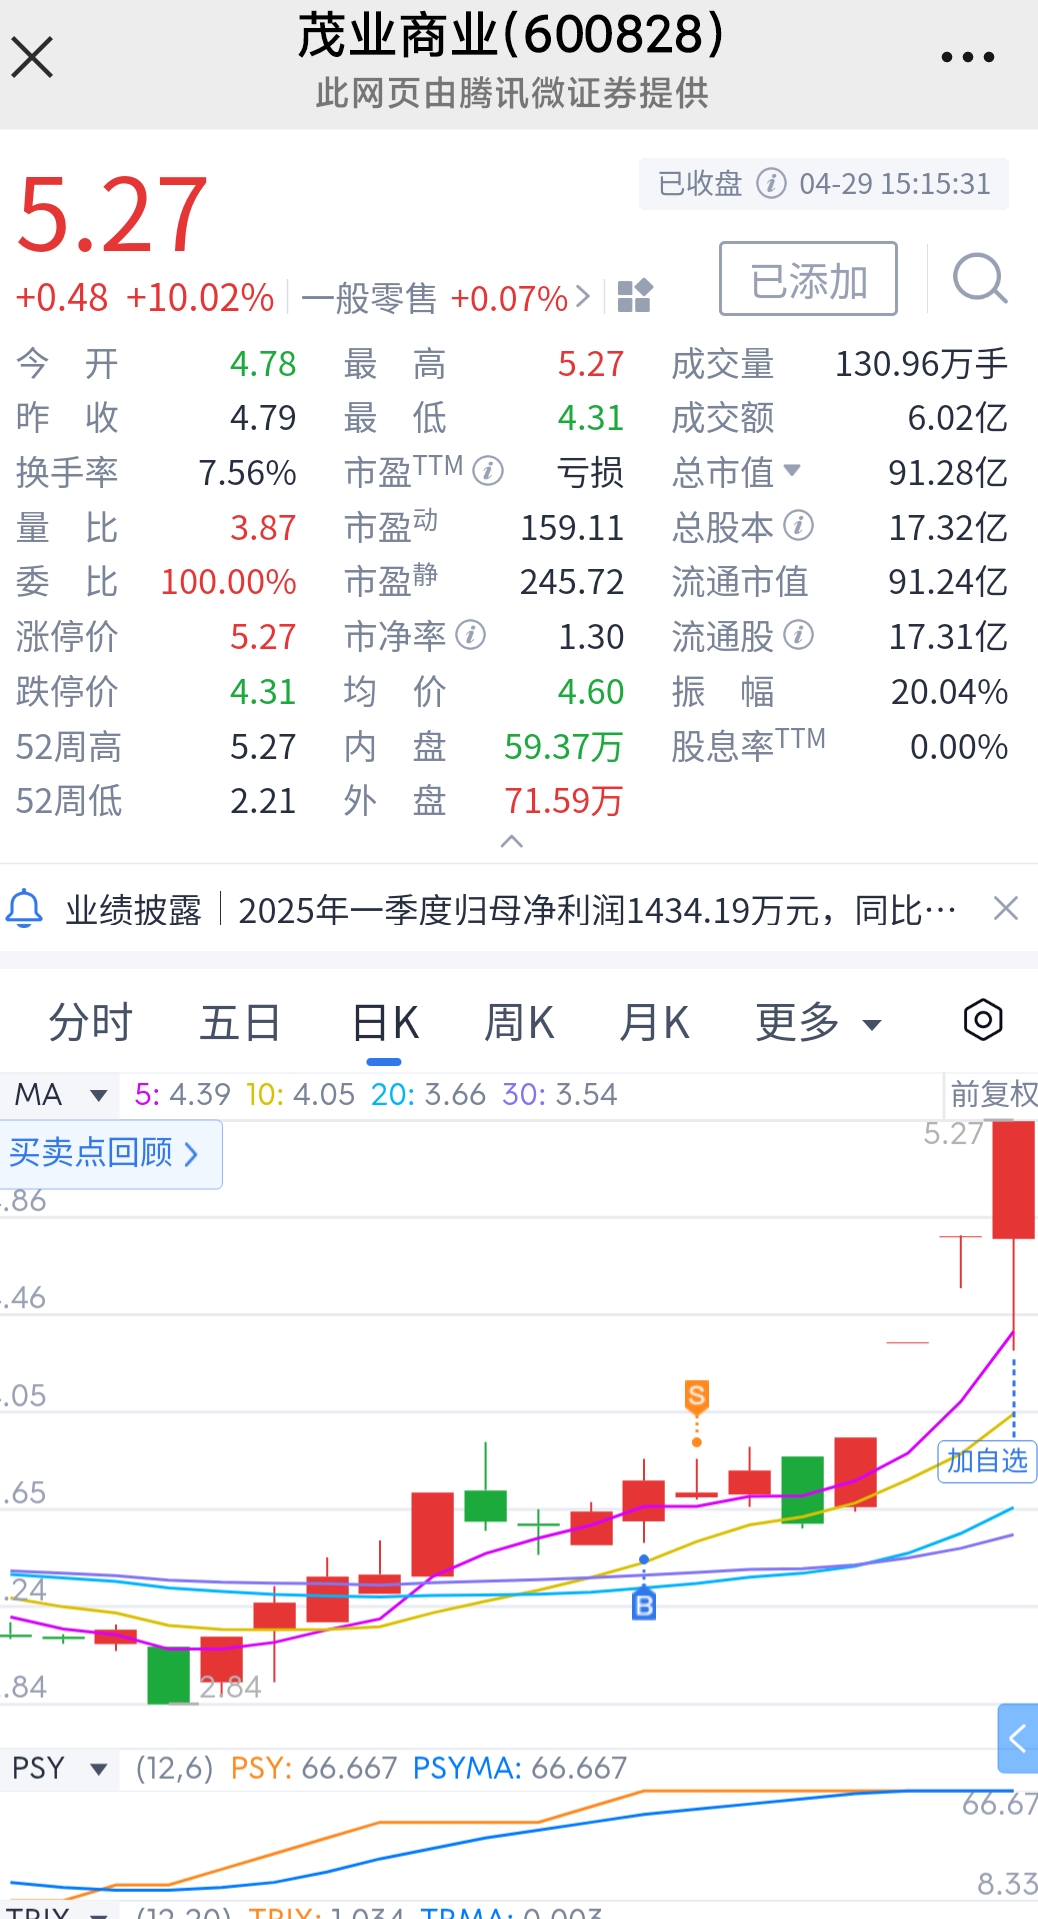1038x1919 pixels.
Task: Tap the 振幅 20.04% value
Action: 949,691
